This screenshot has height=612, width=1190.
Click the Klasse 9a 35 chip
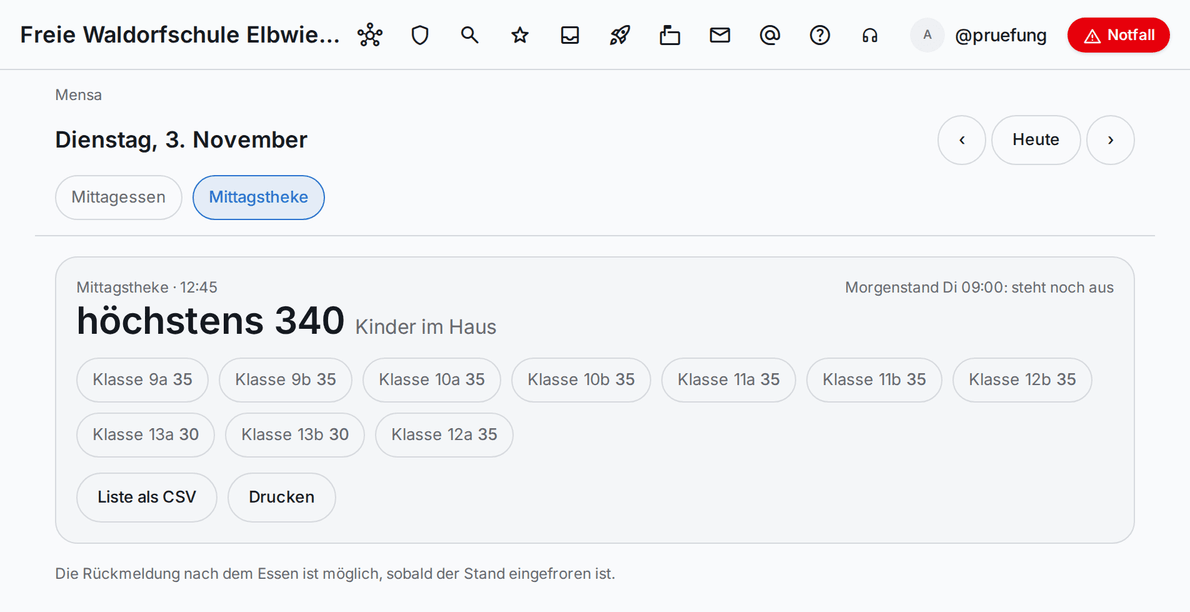click(x=143, y=380)
